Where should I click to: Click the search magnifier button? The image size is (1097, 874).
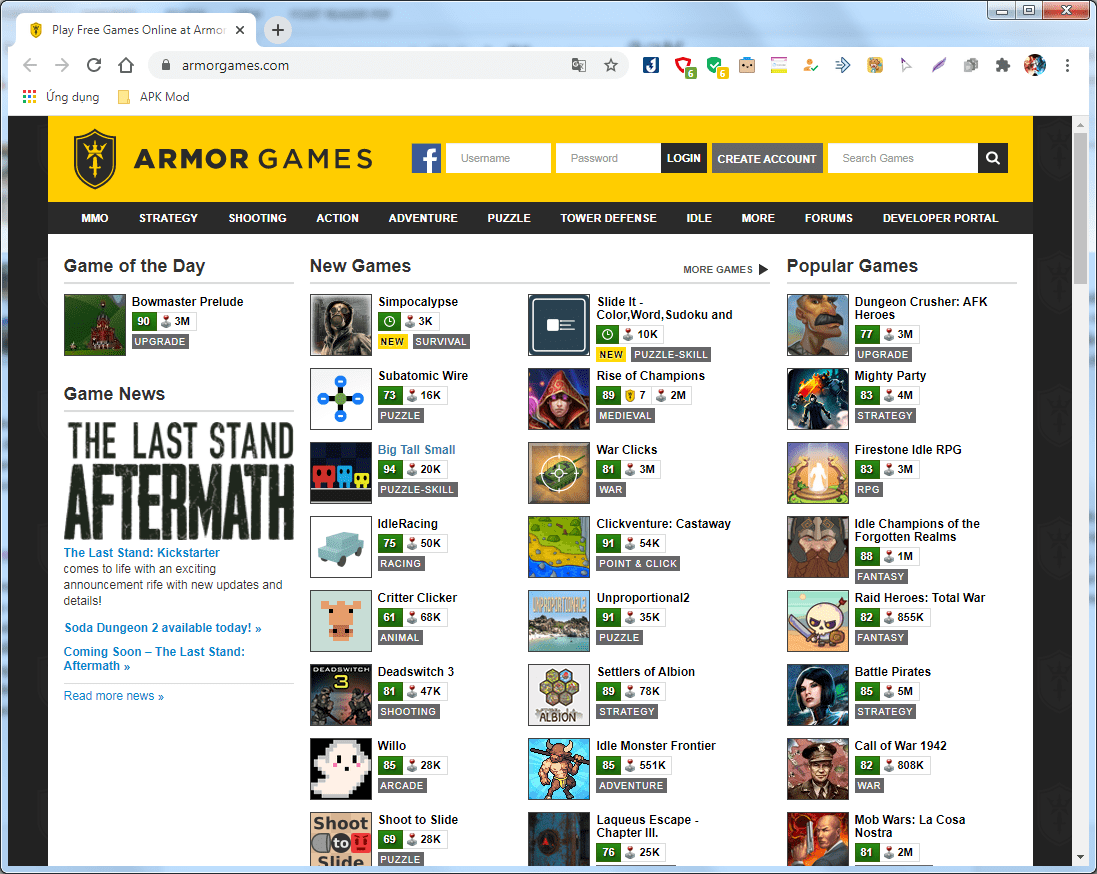992,158
